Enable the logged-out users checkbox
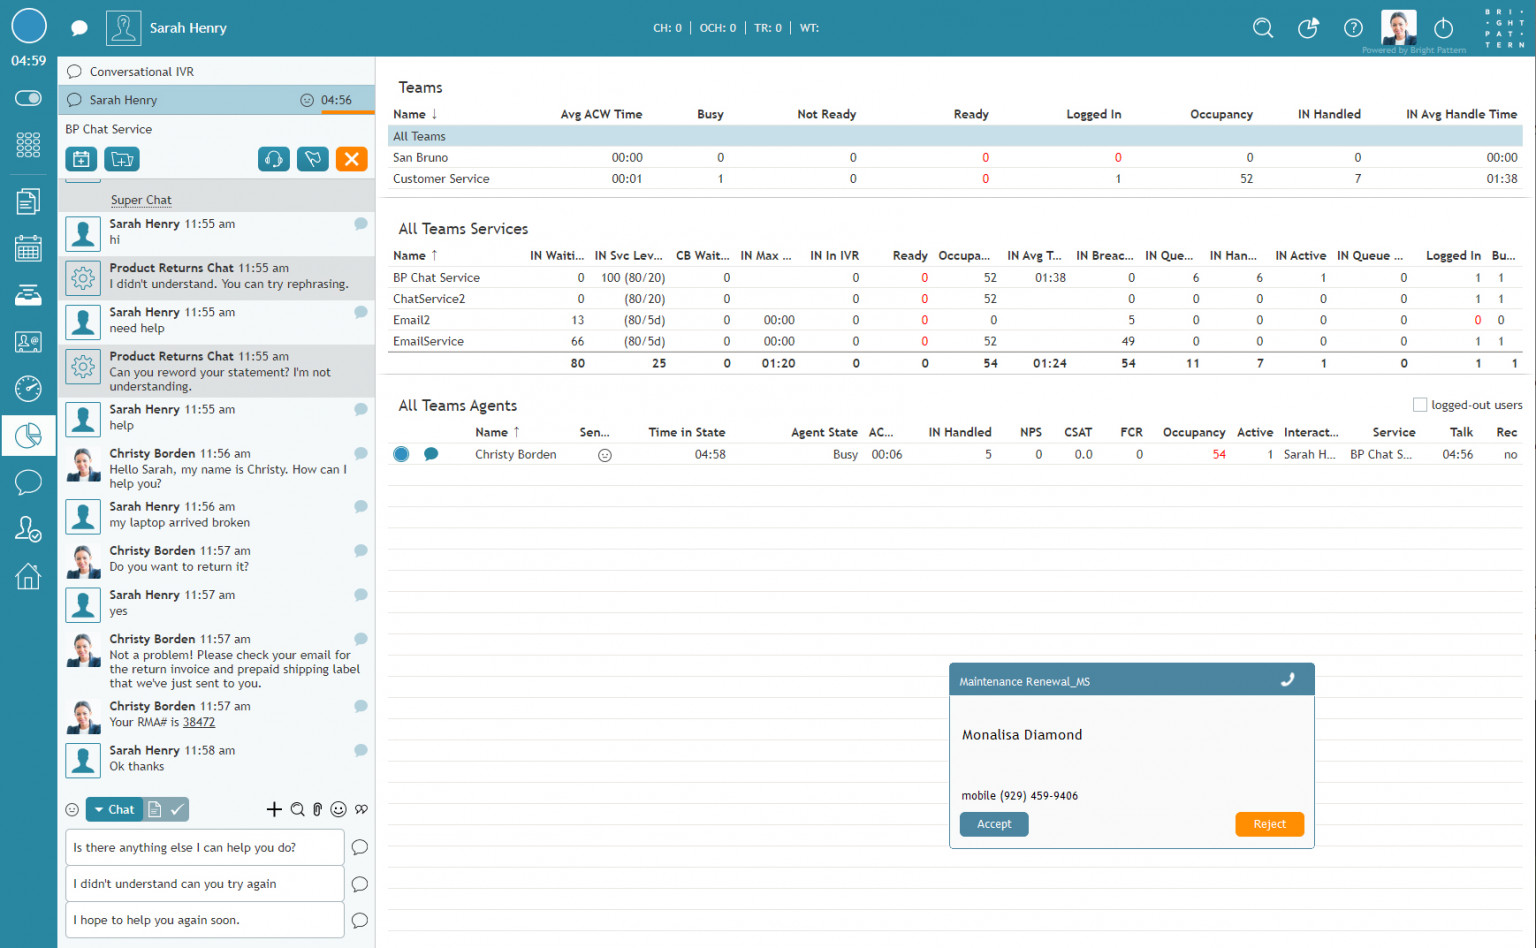Viewport: 1536px width, 948px height. click(1420, 404)
